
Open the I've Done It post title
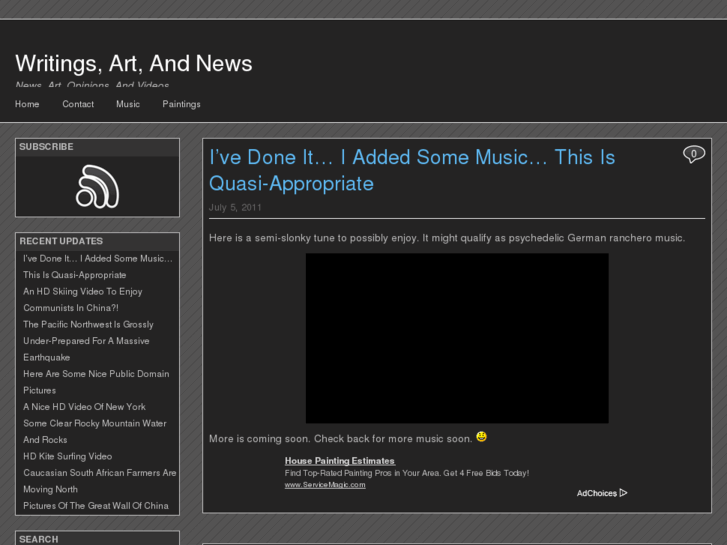[411, 170]
